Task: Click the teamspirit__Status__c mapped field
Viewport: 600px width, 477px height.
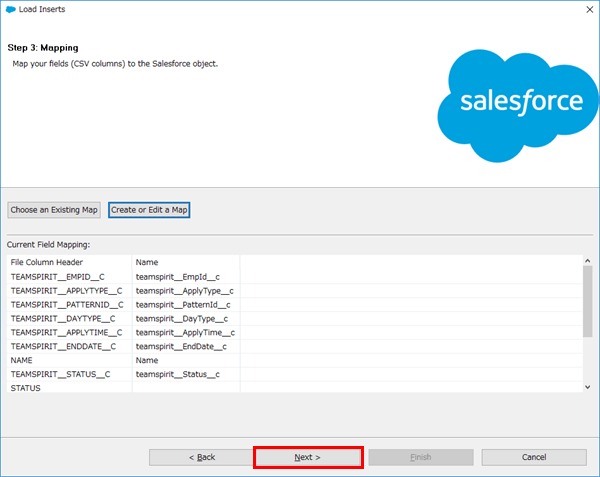Action: tap(178, 374)
